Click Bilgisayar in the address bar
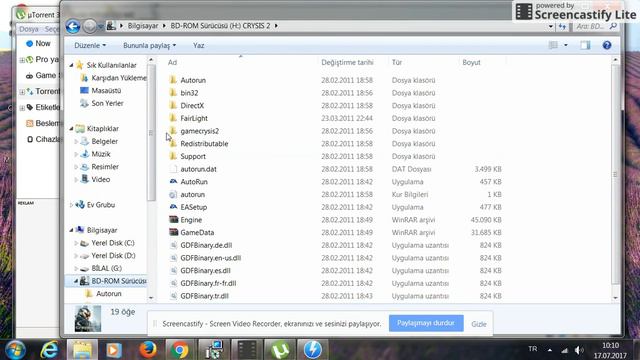Image resolution: width=640 pixels, height=360 pixels. 143,26
